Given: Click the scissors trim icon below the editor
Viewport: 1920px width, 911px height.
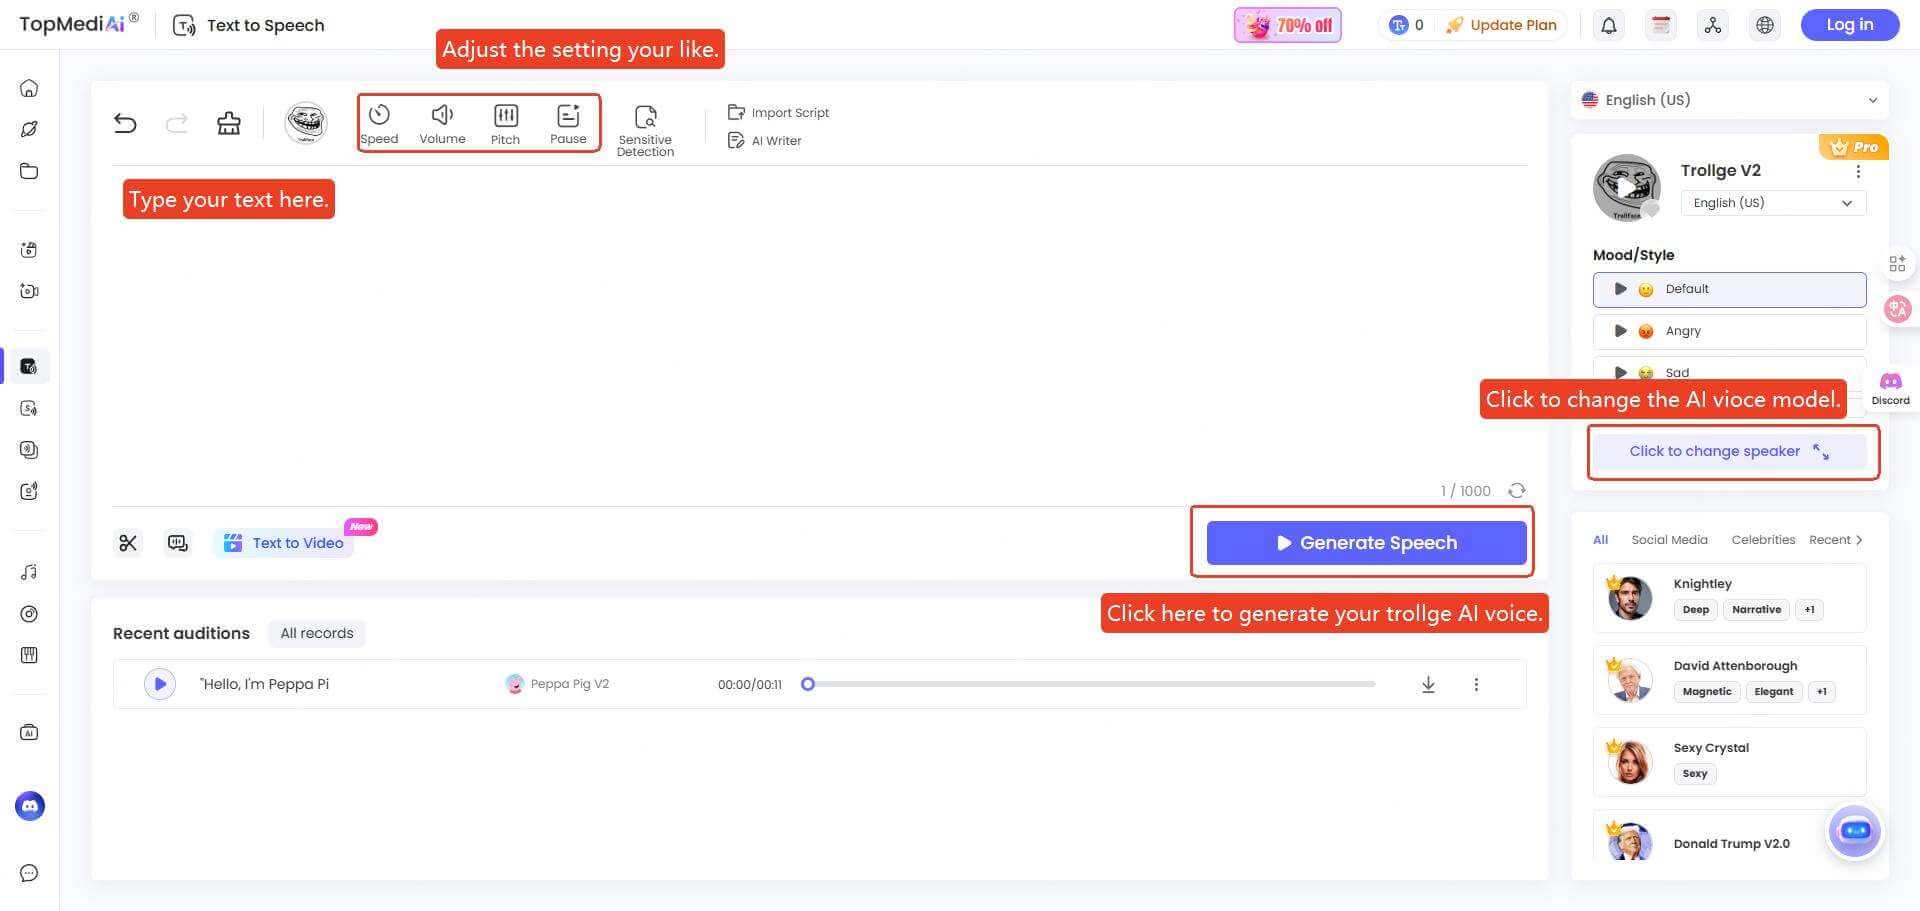Looking at the screenshot, I should pos(127,542).
